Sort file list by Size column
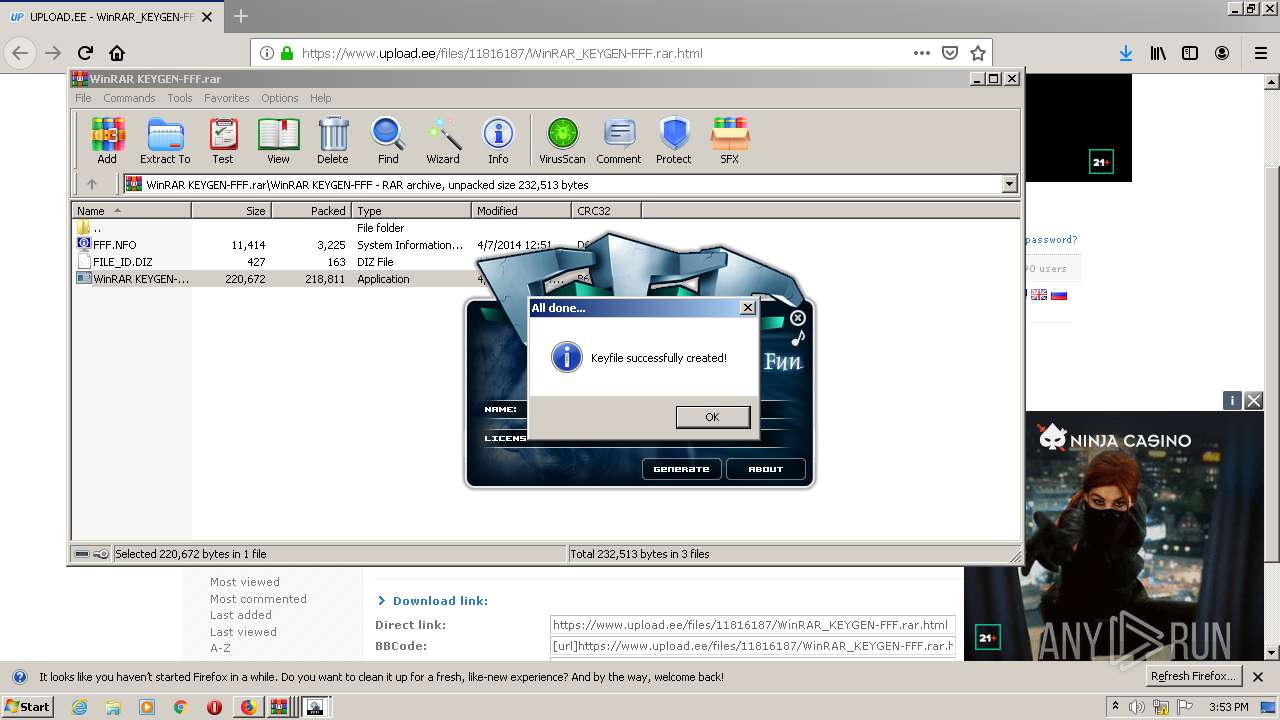This screenshot has height=720, width=1280. [231, 210]
